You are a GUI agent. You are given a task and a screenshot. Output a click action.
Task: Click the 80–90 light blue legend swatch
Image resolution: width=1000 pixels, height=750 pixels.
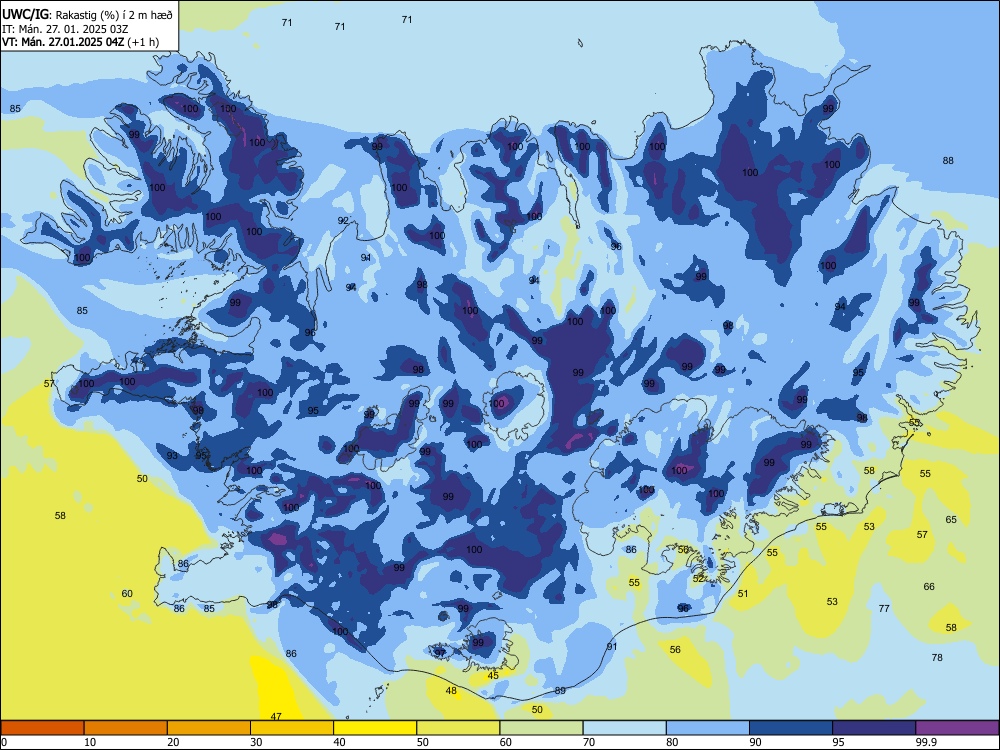[x=707, y=728]
